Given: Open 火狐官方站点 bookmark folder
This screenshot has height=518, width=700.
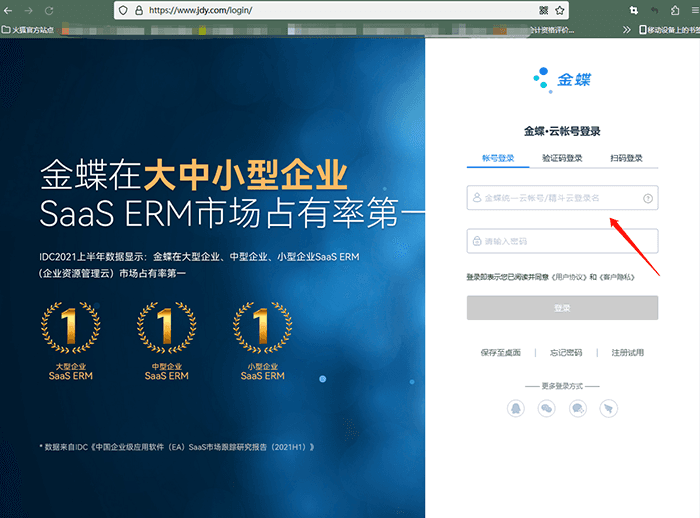Looking at the screenshot, I should click(x=28, y=30).
